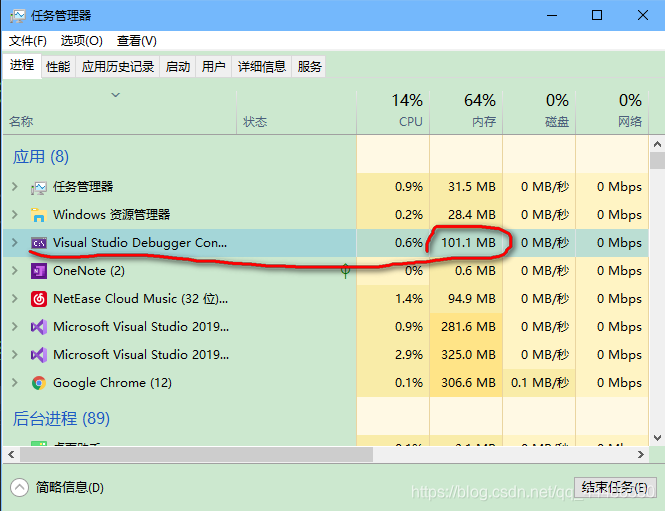Expand the Visual Studio 2019 row using 281.6 MB
The width and height of the screenshot is (665, 511).
point(15,327)
